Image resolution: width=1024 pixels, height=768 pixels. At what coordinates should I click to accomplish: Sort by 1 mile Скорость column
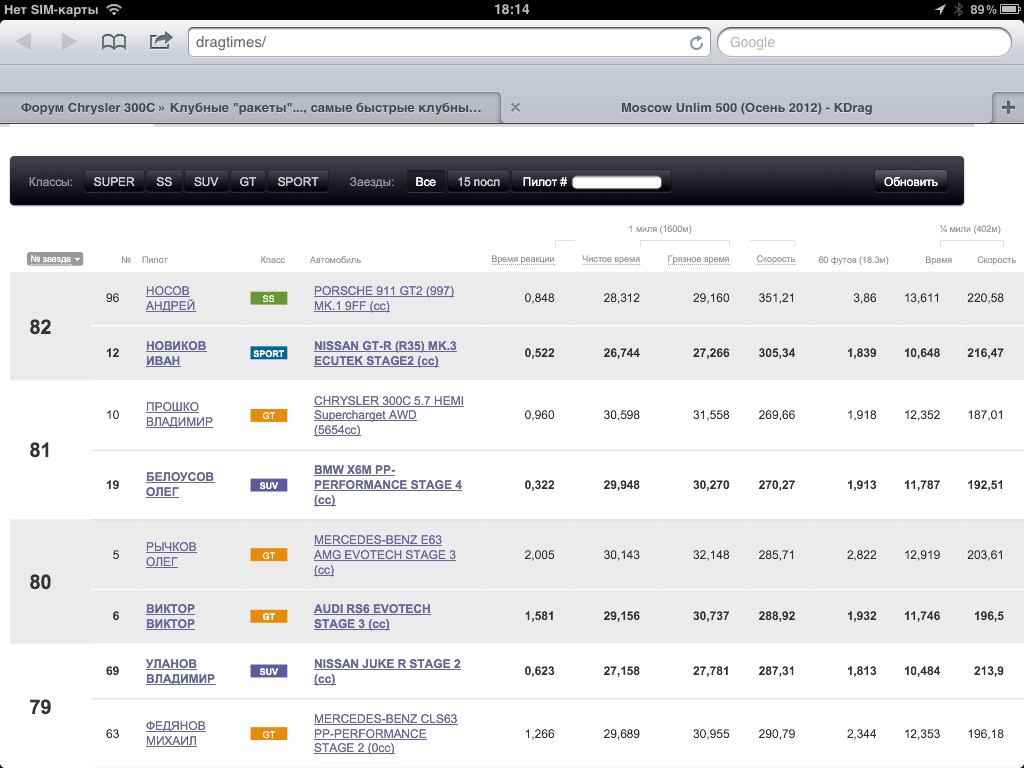click(776, 259)
